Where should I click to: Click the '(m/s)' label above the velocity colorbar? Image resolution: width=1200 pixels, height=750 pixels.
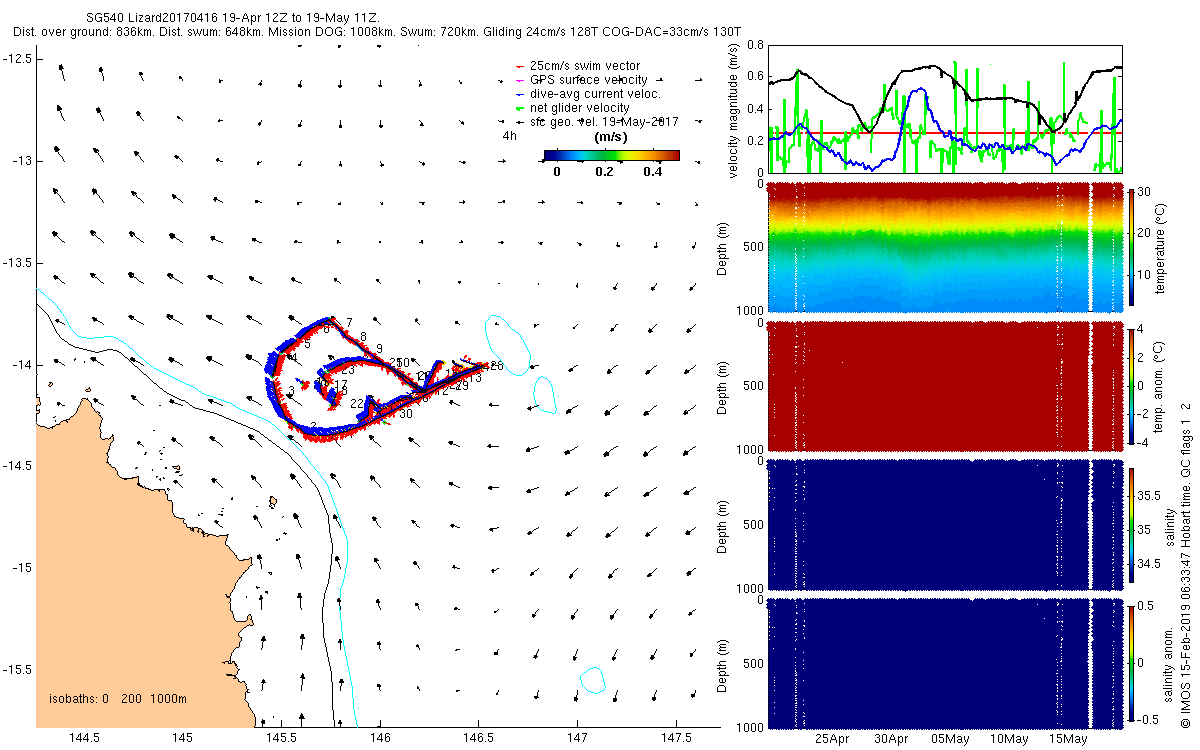[610, 136]
